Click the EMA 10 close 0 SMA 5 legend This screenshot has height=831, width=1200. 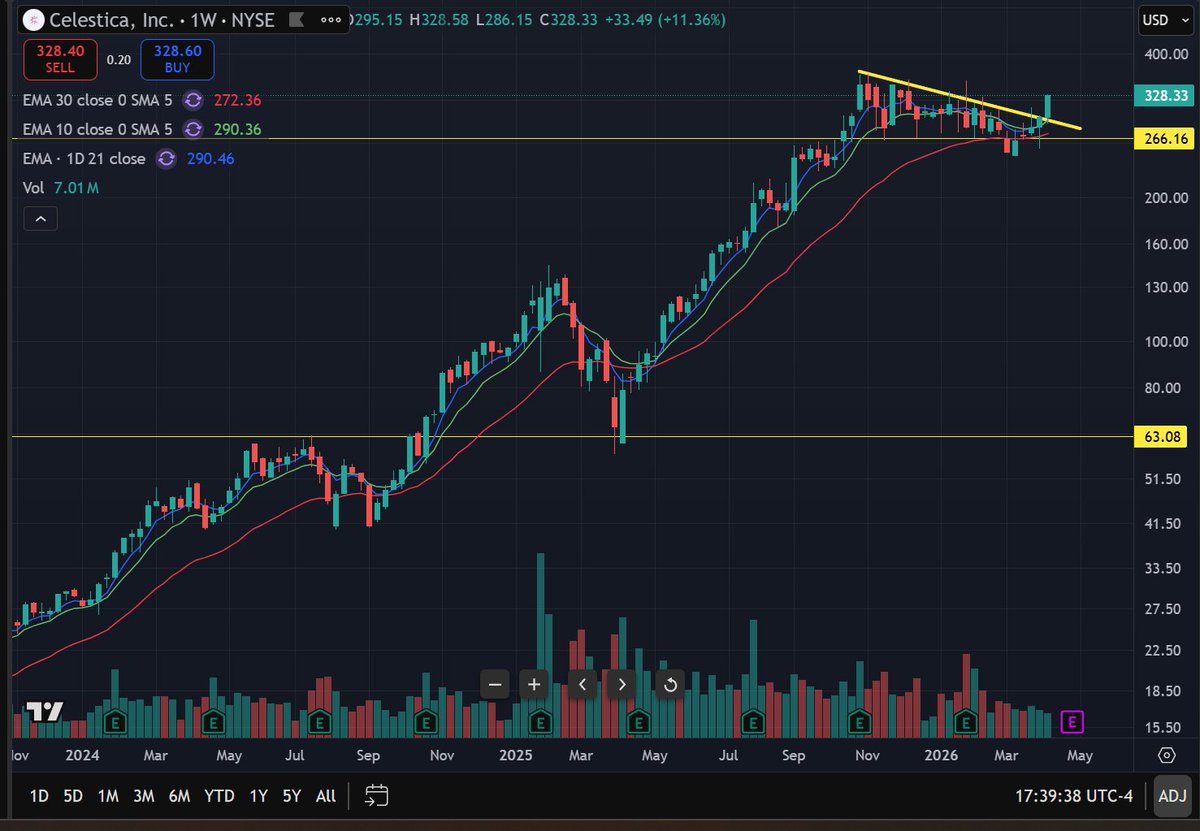coord(97,129)
